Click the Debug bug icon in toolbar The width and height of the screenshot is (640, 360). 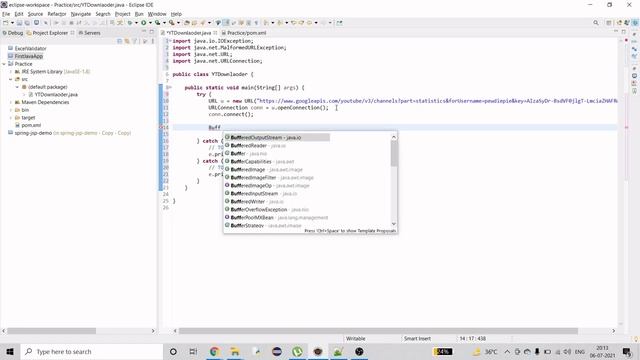pos(130,23)
